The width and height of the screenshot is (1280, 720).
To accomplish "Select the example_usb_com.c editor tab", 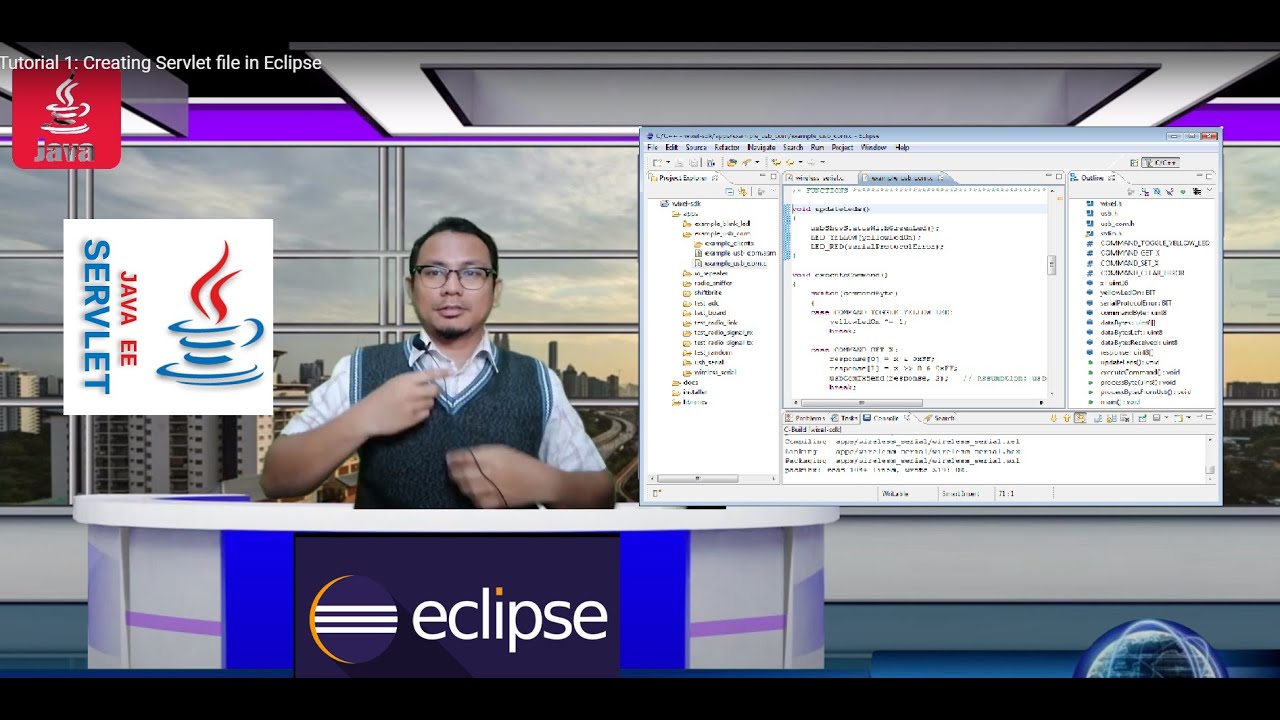I will (903, 178).
